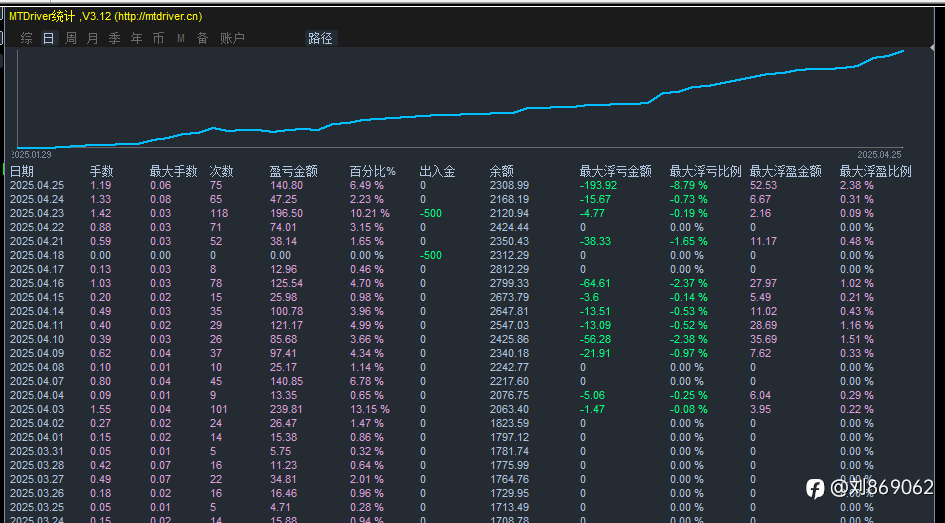Viewport: 945px width, 523px height.
Task: Click the 余额 column header
Action: (502, 171)
